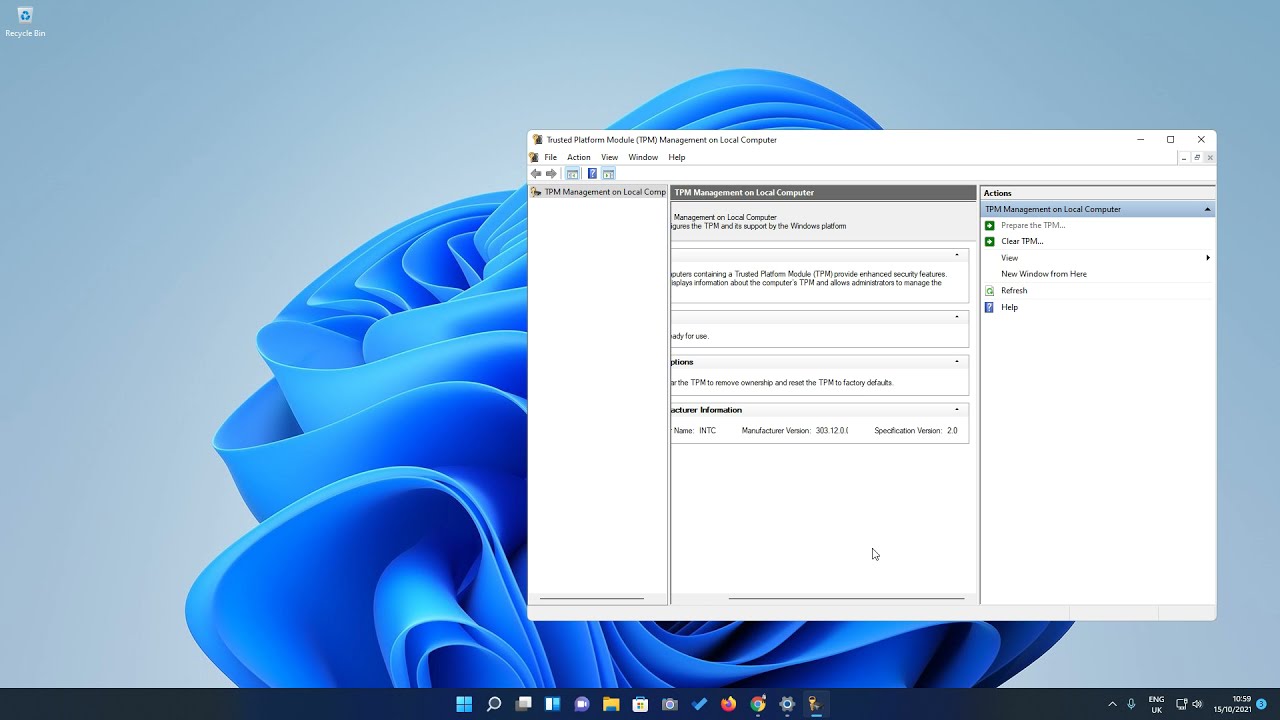This screenshot has width=1280, height=720.
Task: Click the Back arrow in the toolbar
Action: 535,174
